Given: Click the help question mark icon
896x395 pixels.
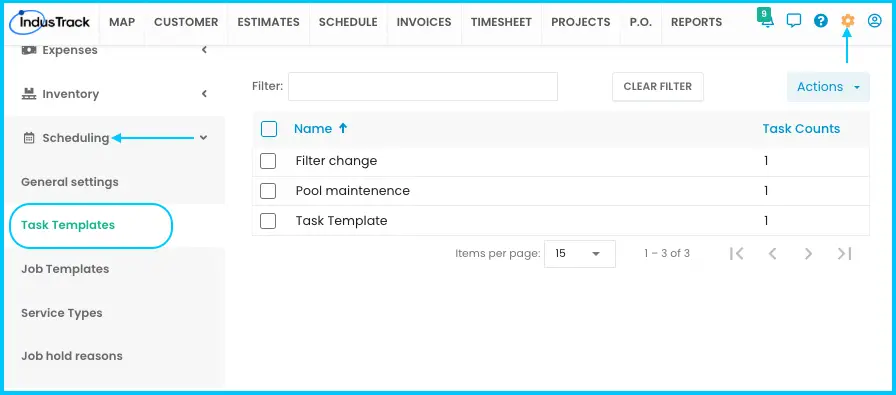Looking at the screenshot, I should tap(821, 21).
